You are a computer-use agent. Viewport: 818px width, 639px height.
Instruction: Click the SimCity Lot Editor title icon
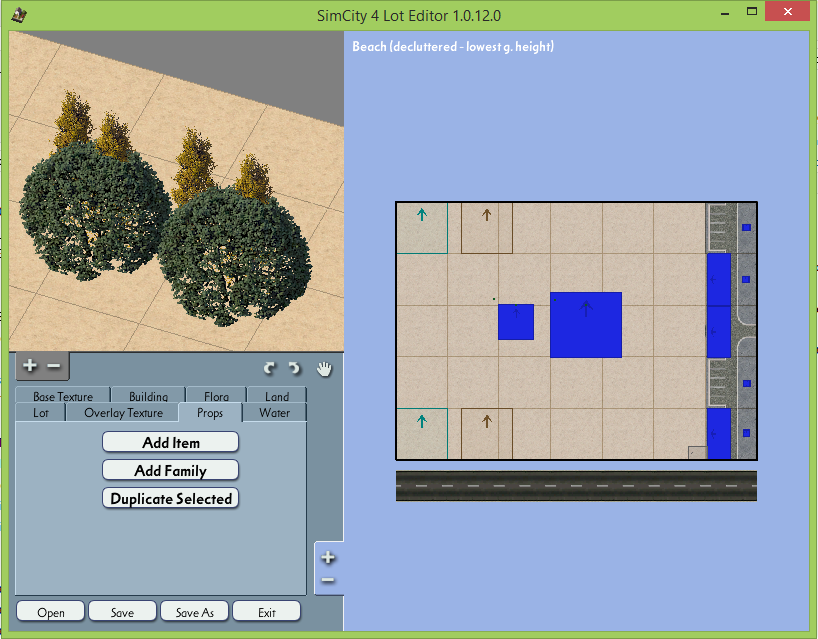(x=19, y=15)
